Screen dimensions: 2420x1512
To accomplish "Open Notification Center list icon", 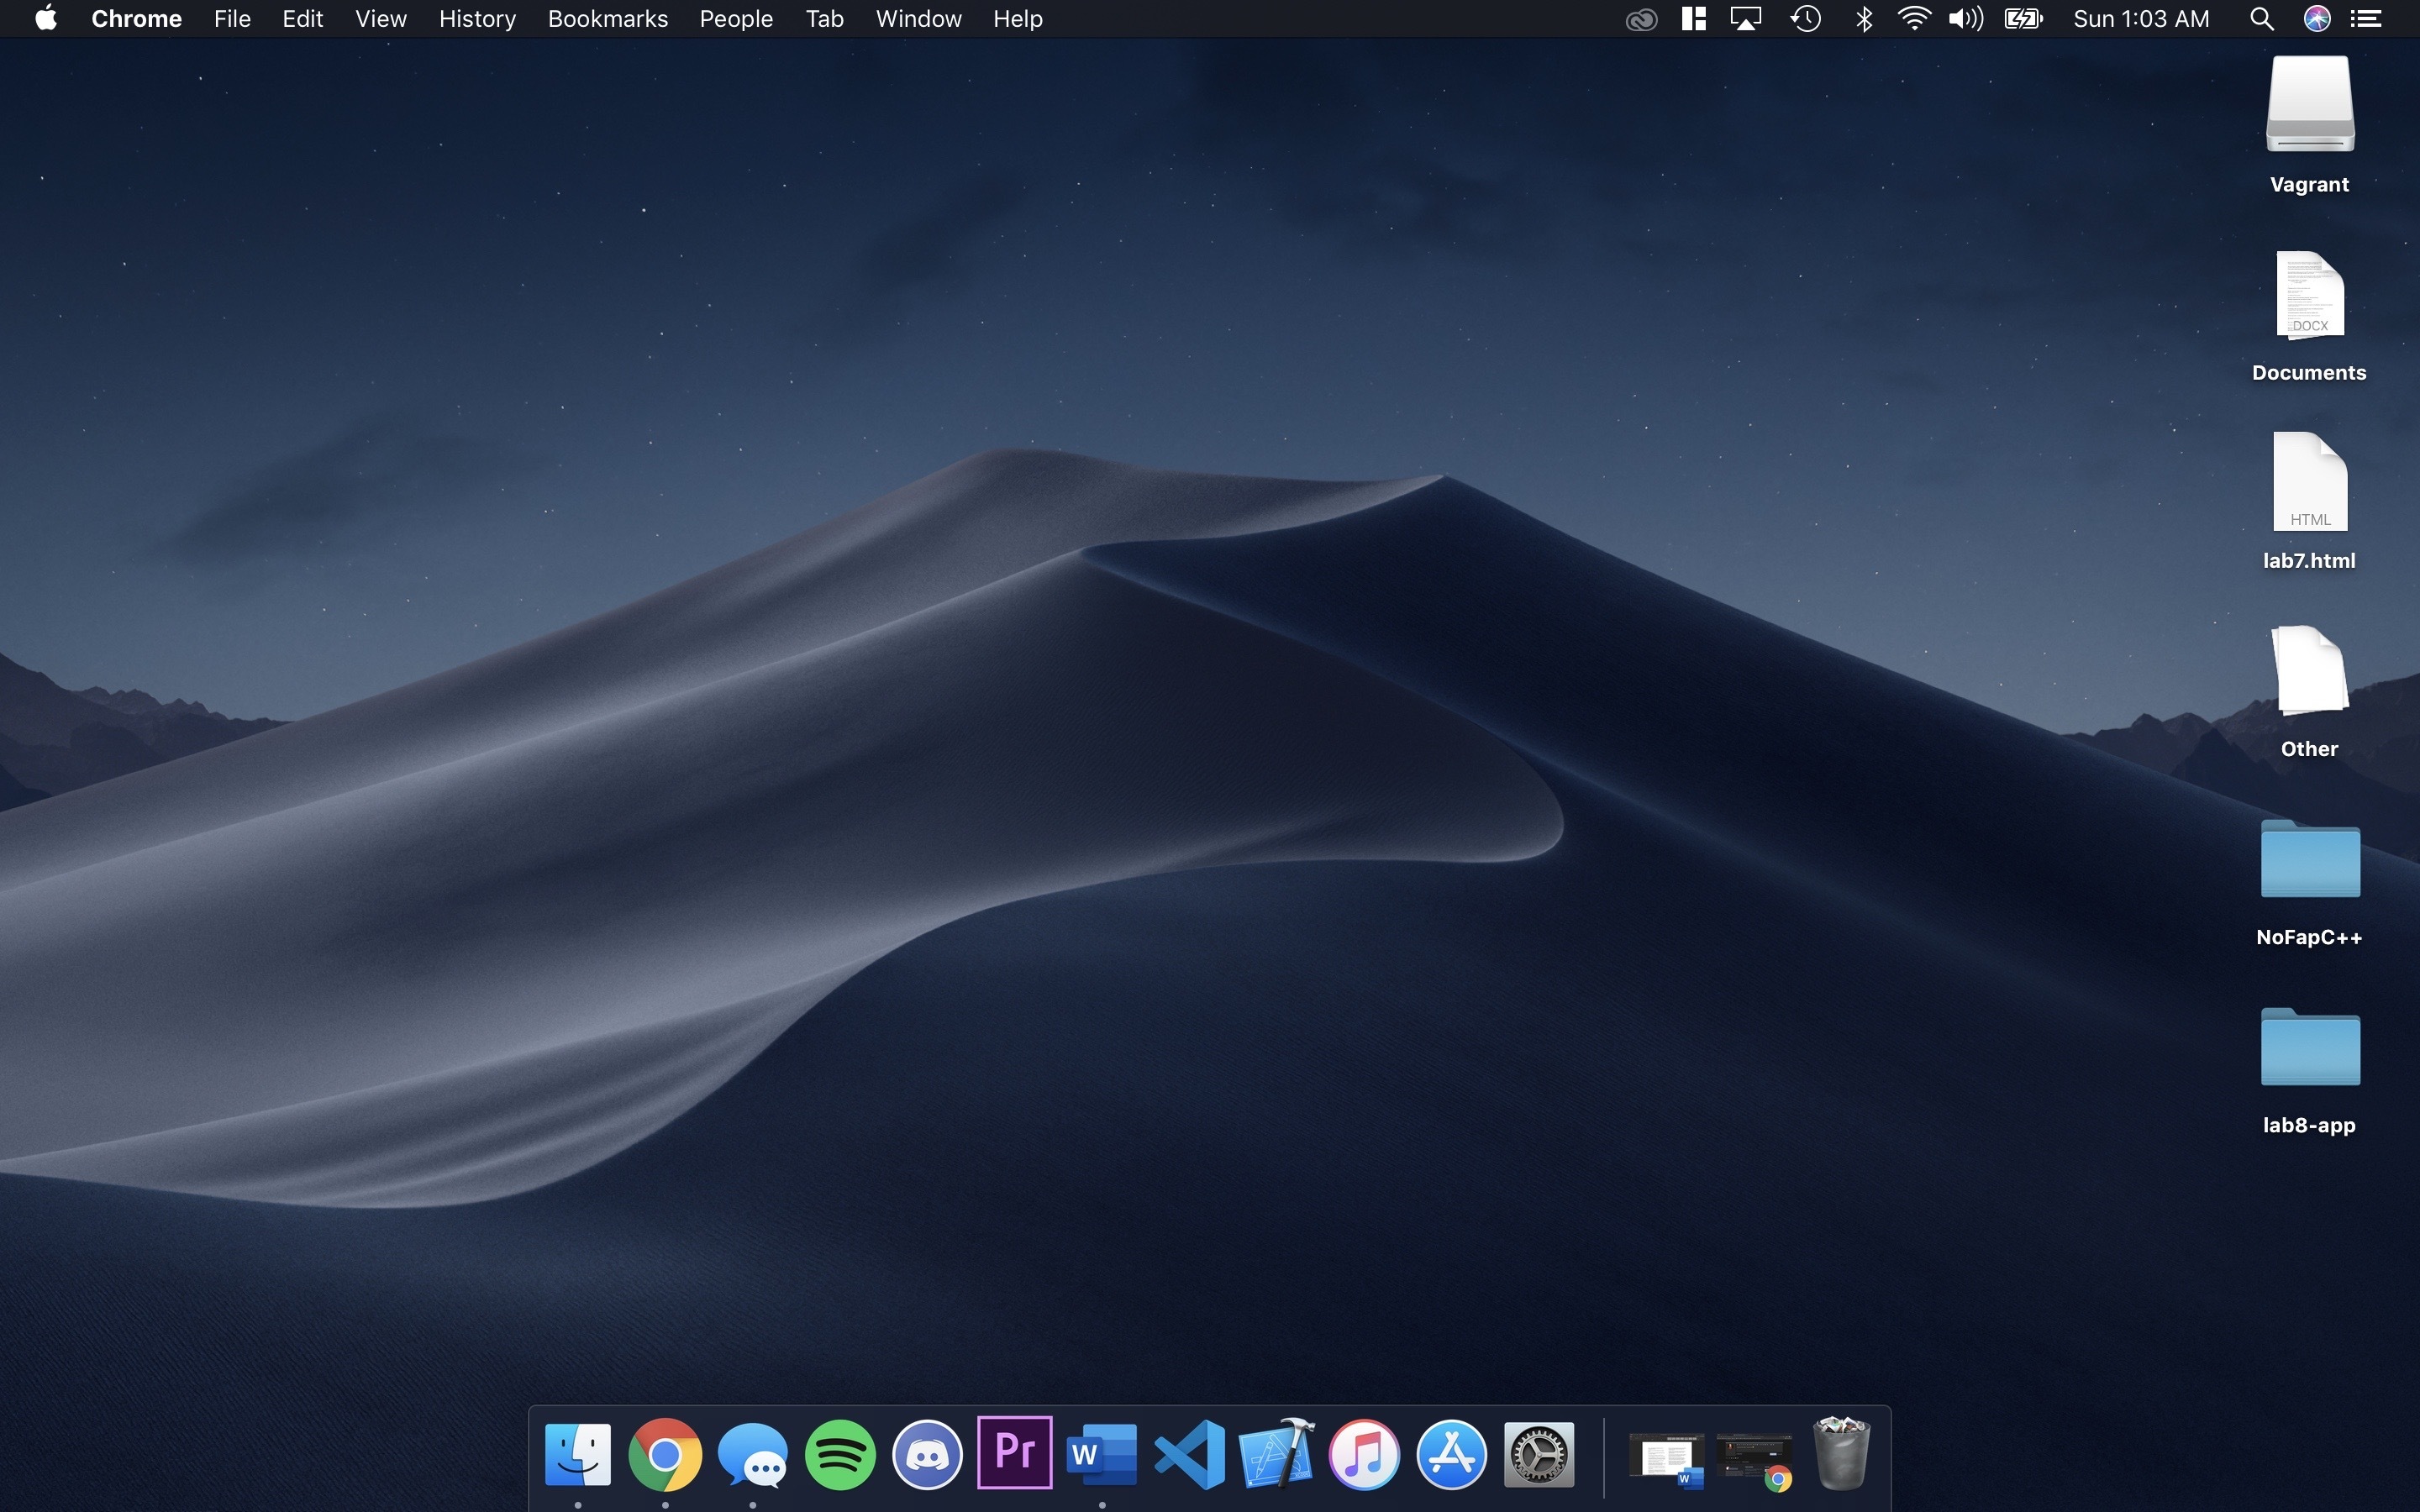I will (x=2366, y=19).
